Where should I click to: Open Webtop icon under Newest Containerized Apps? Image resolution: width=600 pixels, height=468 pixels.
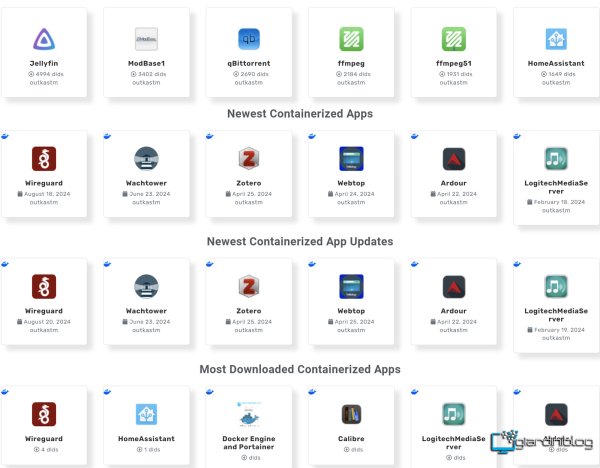coord(351,159)
